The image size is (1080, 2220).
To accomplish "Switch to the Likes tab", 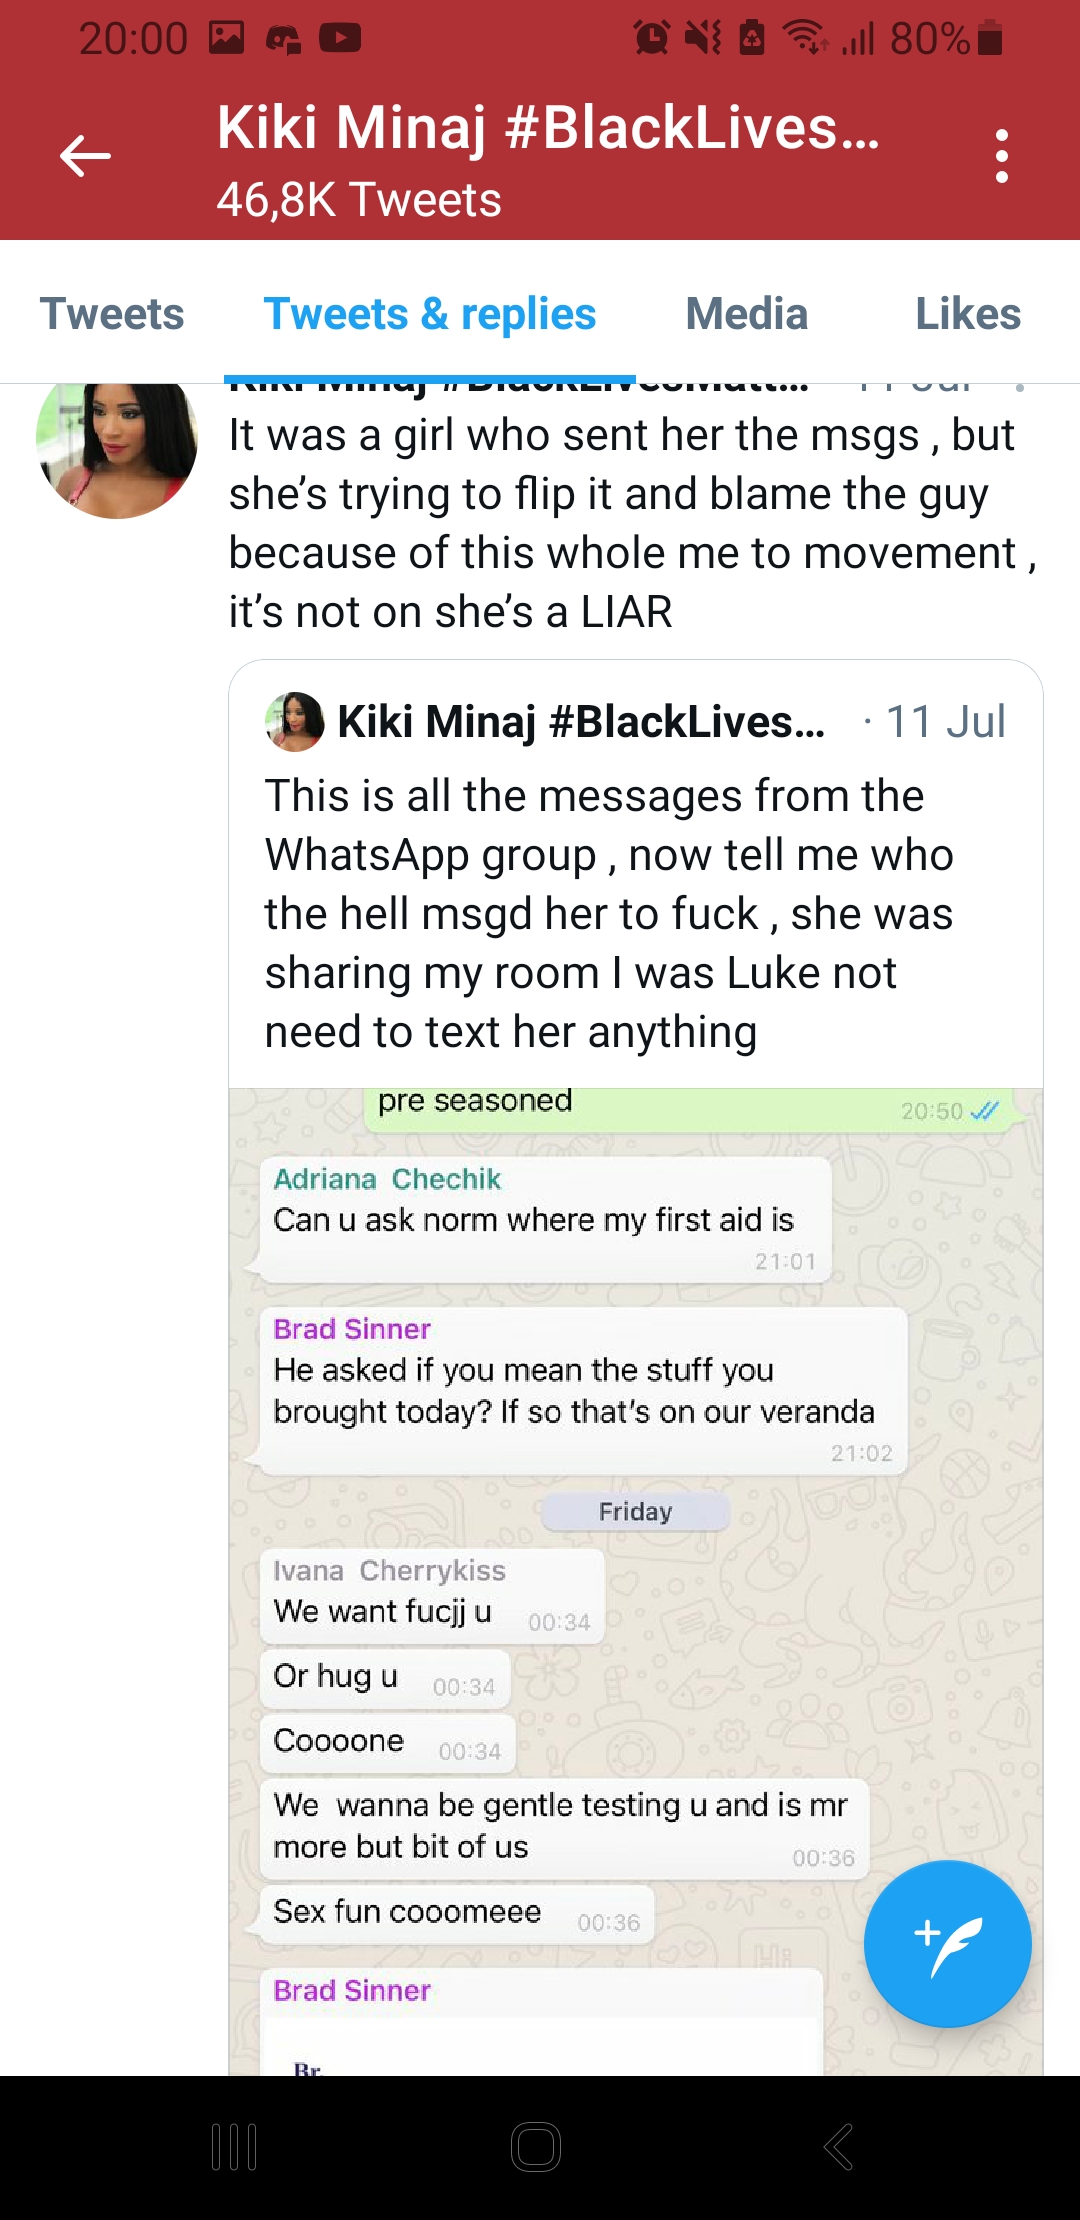I will click(x=967, y=314).
